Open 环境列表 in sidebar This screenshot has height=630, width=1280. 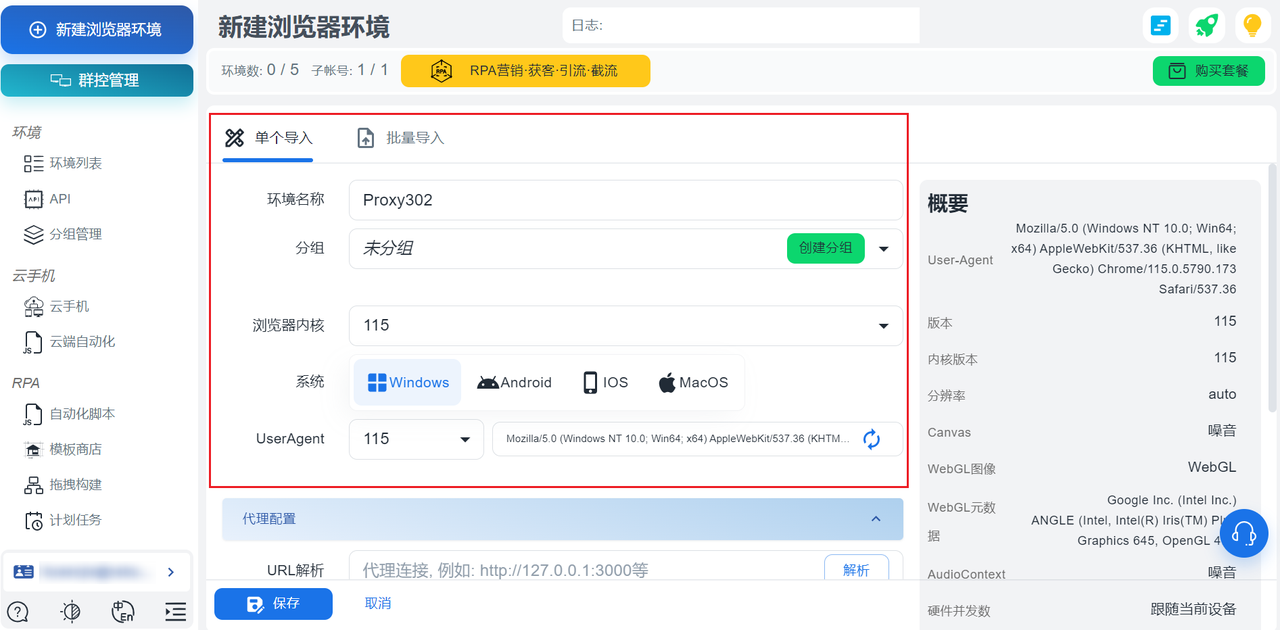tap(62, 163)
